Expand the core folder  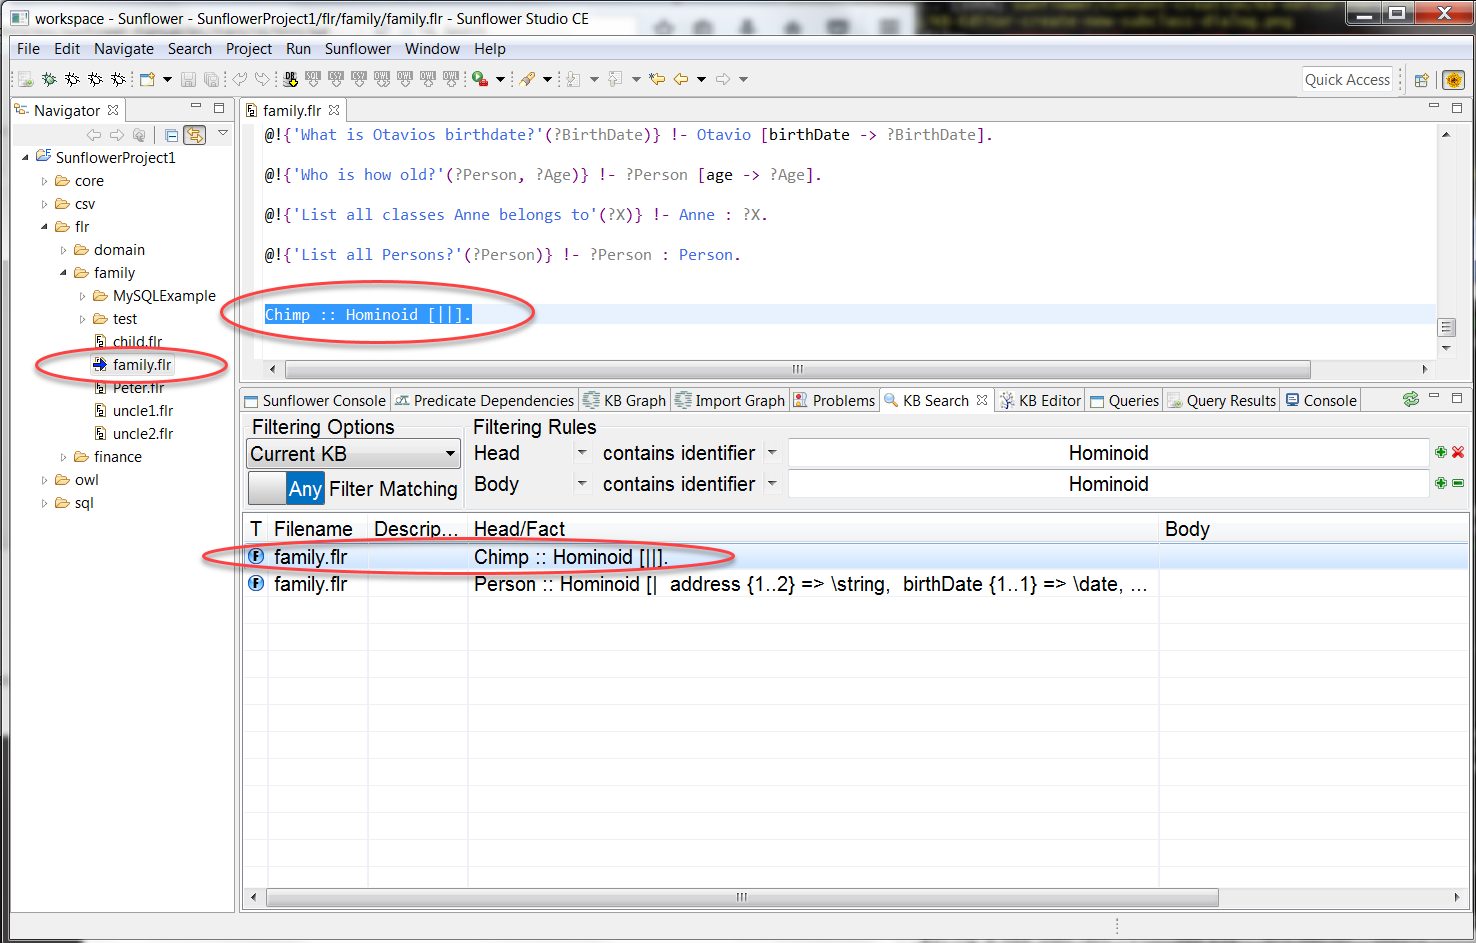[x=44, y=181]
